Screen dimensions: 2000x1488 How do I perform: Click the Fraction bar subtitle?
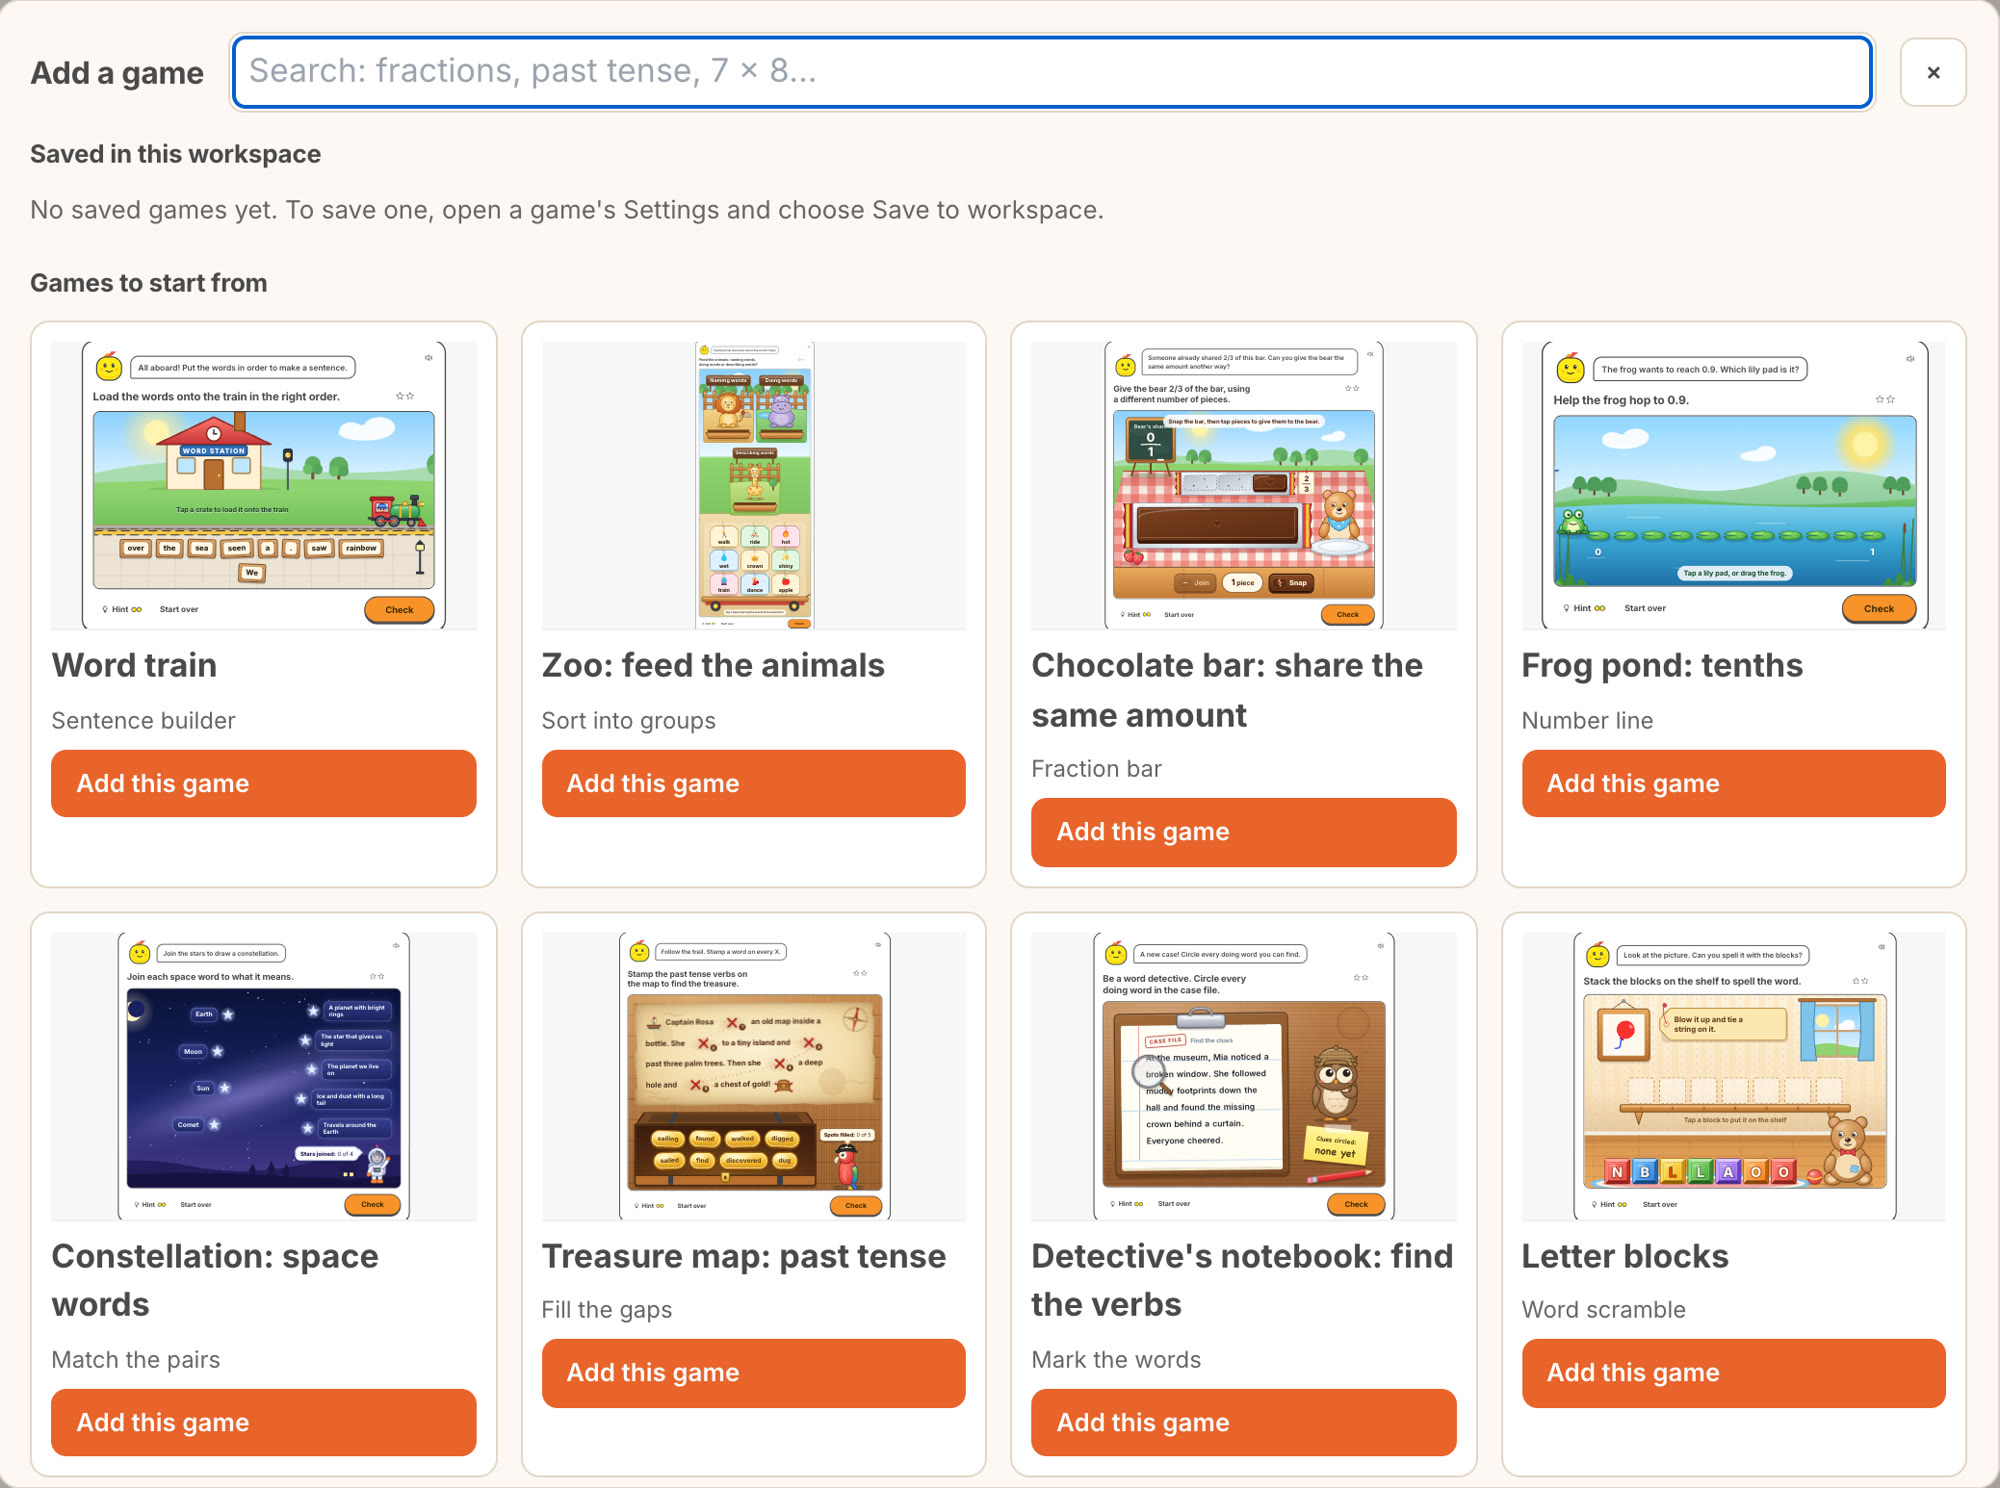click(x=1096, y=768)
